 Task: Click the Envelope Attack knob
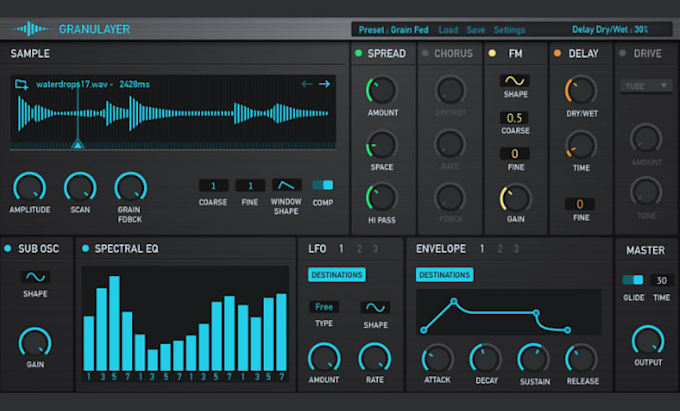(438, 359)
